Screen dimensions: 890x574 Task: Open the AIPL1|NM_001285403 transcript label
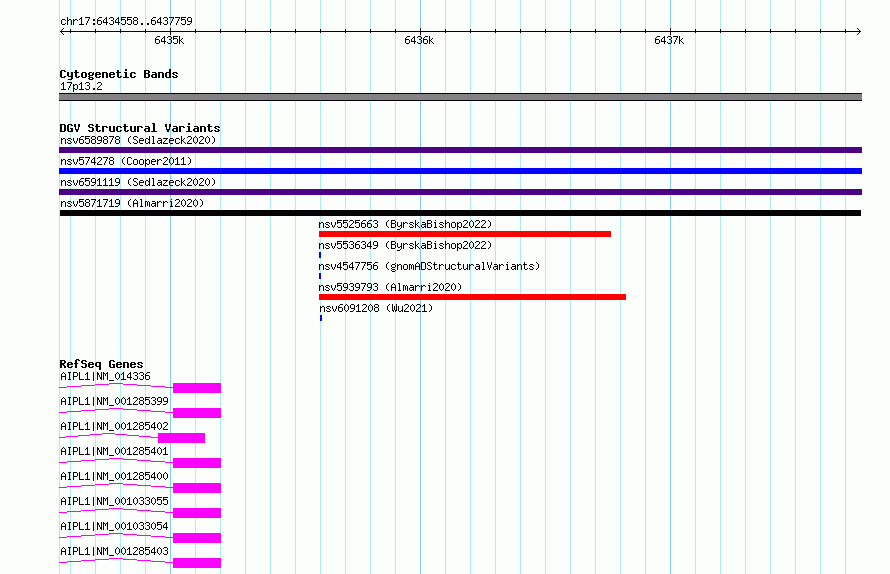tap(114, 551)
